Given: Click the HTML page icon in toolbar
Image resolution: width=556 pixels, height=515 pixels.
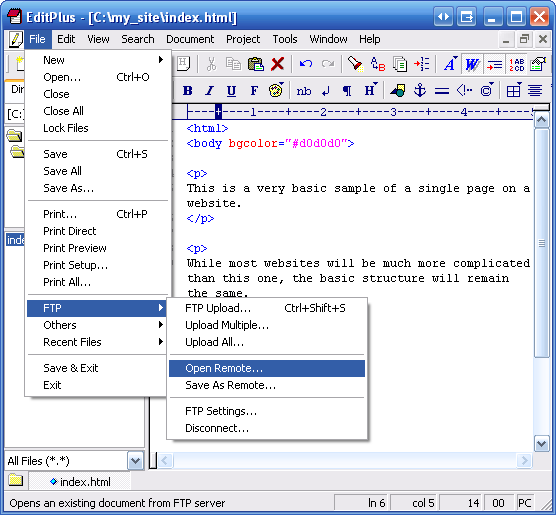Looking at the screenshot, I should coord(183,64).
